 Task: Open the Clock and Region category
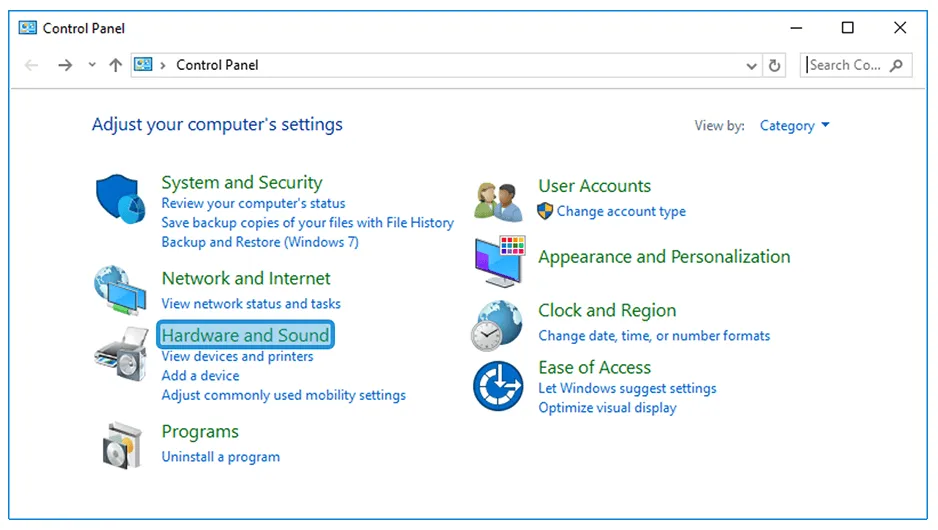tap(607, 310)
